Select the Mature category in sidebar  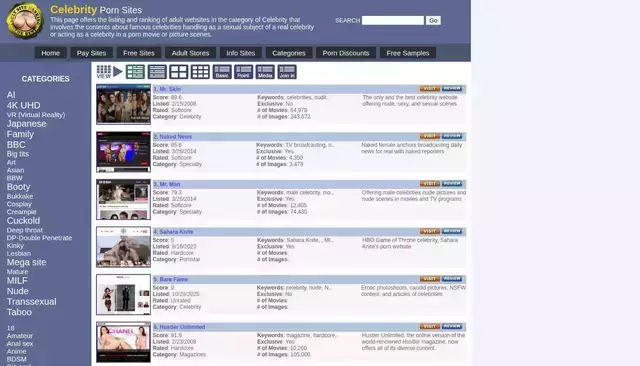[x=17, y=272]
